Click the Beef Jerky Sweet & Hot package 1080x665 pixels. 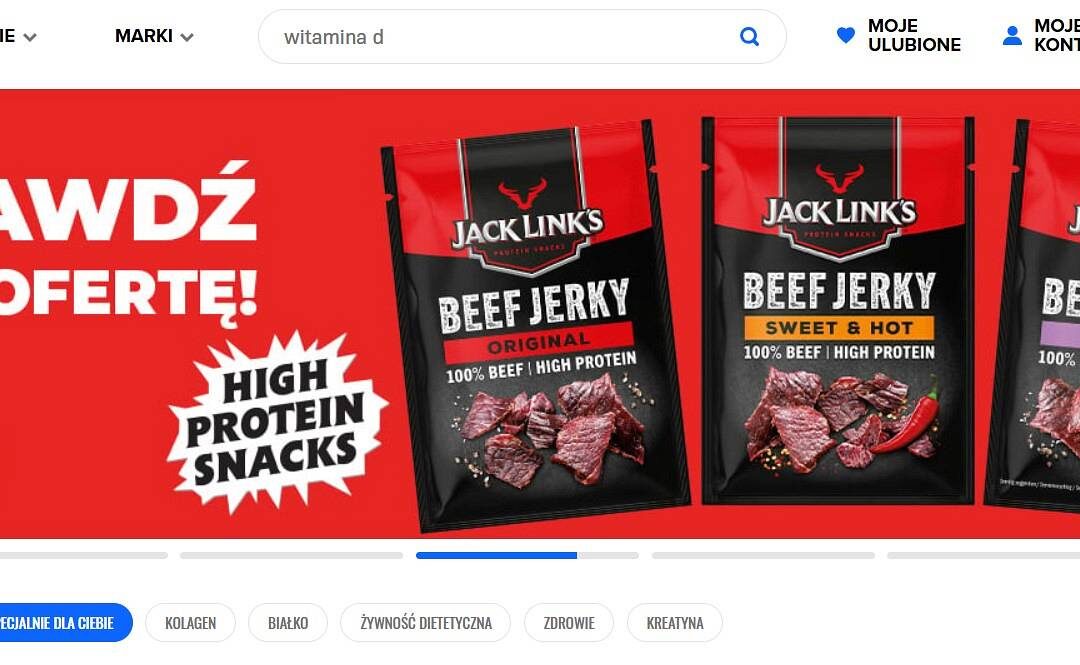[838, 310]
